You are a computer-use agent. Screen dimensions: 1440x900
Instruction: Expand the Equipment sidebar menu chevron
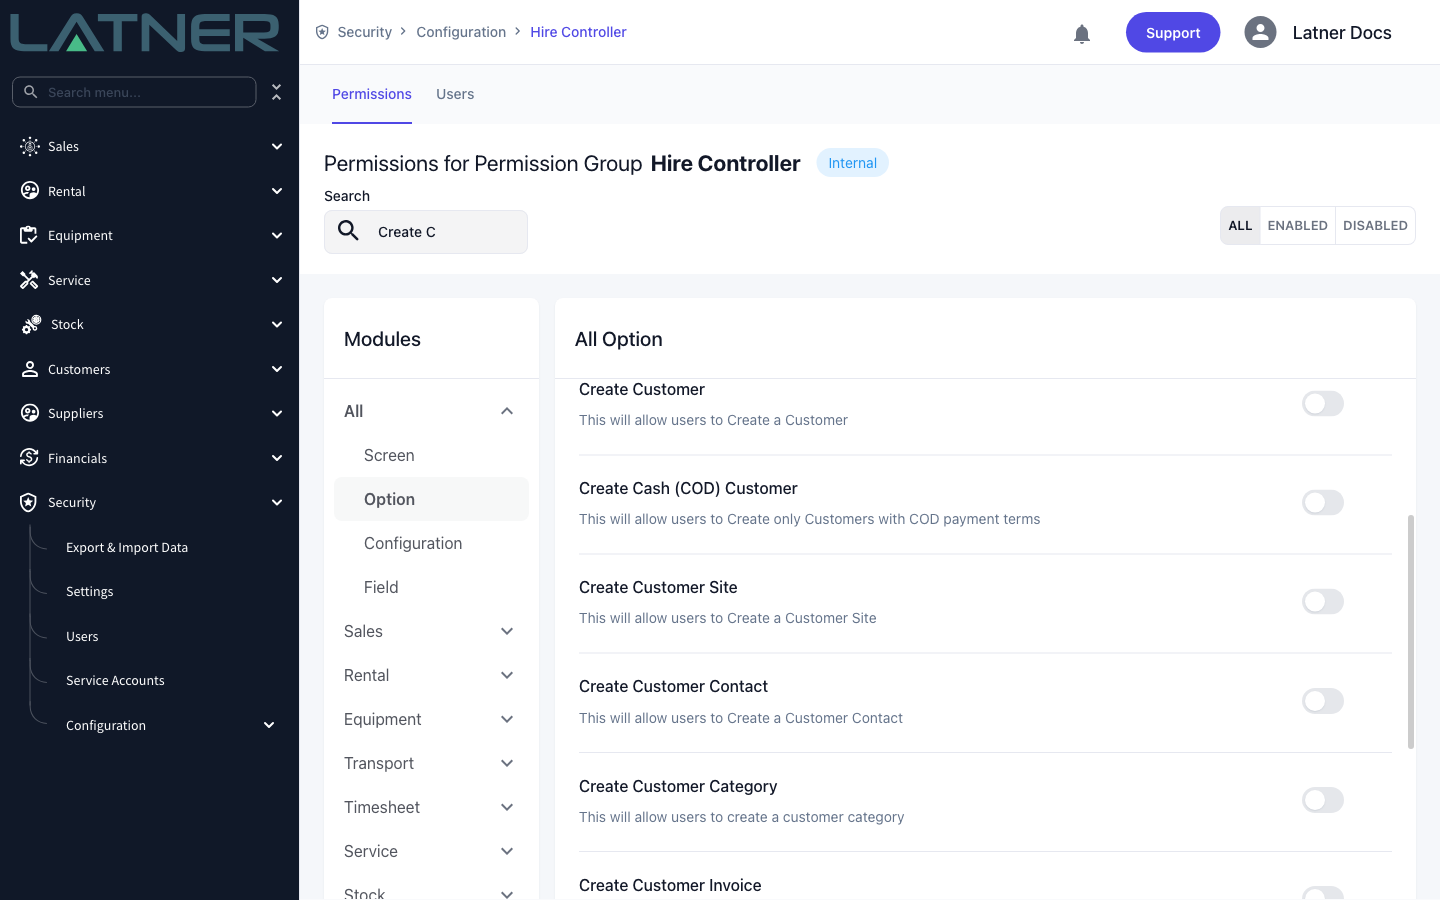[277, 235]
